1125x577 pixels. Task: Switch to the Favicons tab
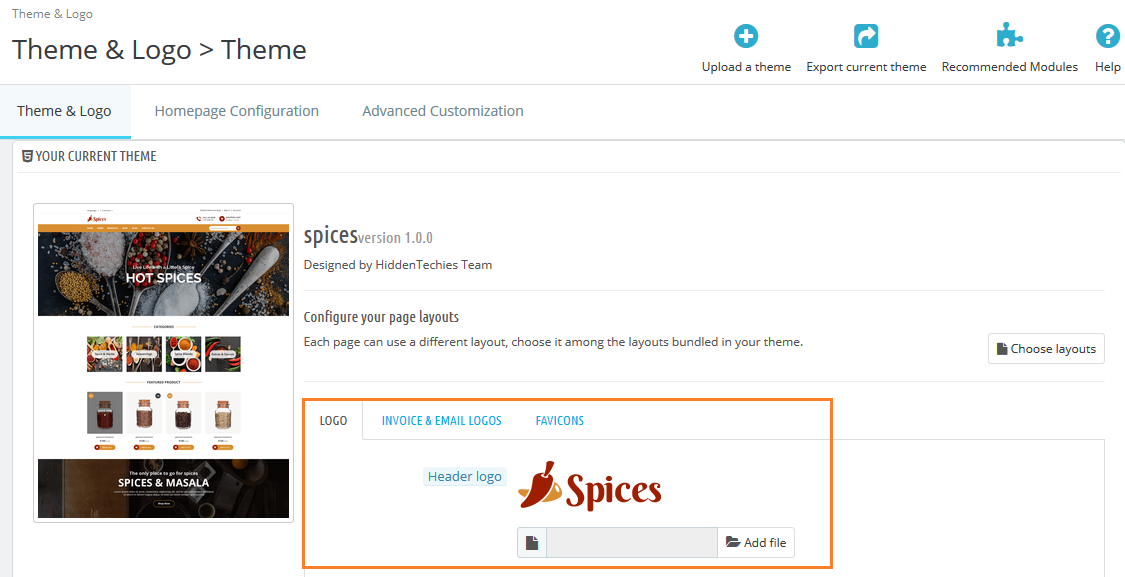click(559, 420)
